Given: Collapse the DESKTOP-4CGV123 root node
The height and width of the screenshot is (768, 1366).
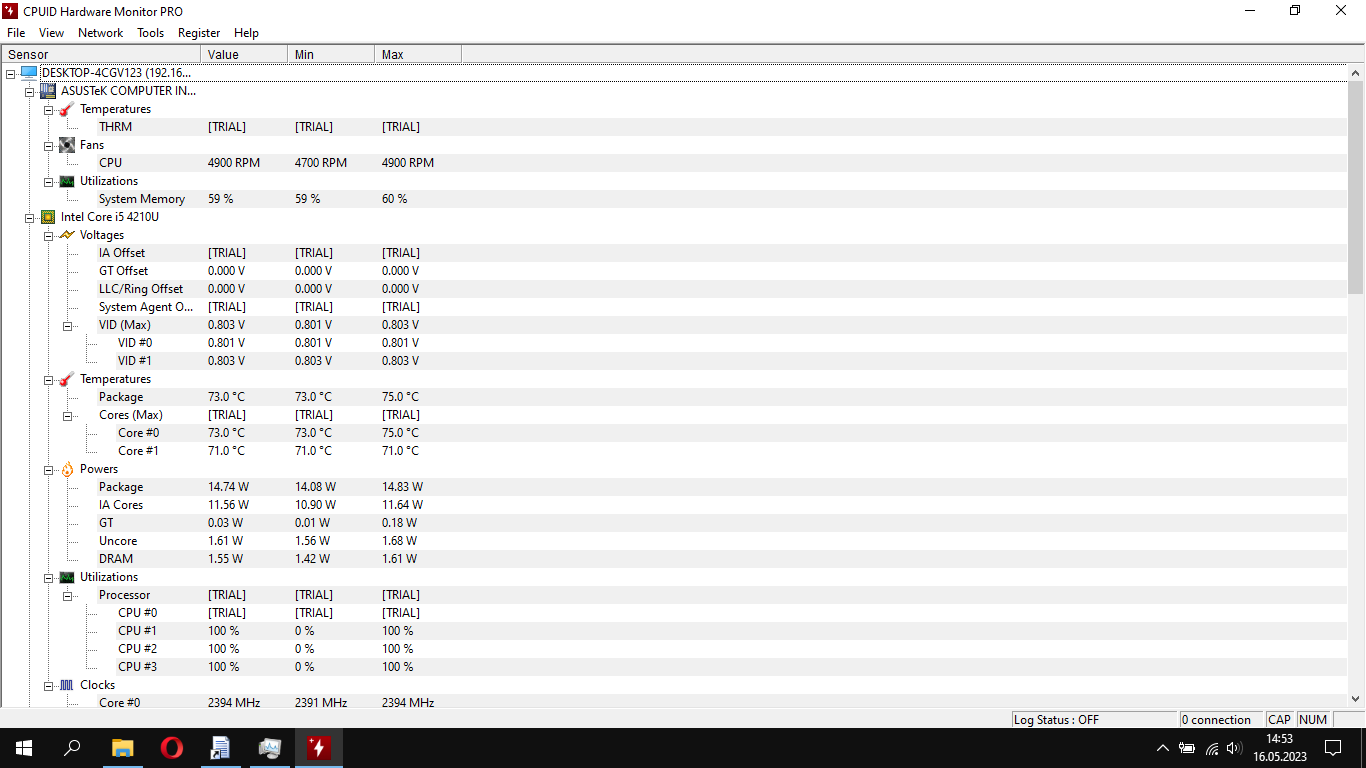Looking at the screenshot, I should click(x=10, y=73).
